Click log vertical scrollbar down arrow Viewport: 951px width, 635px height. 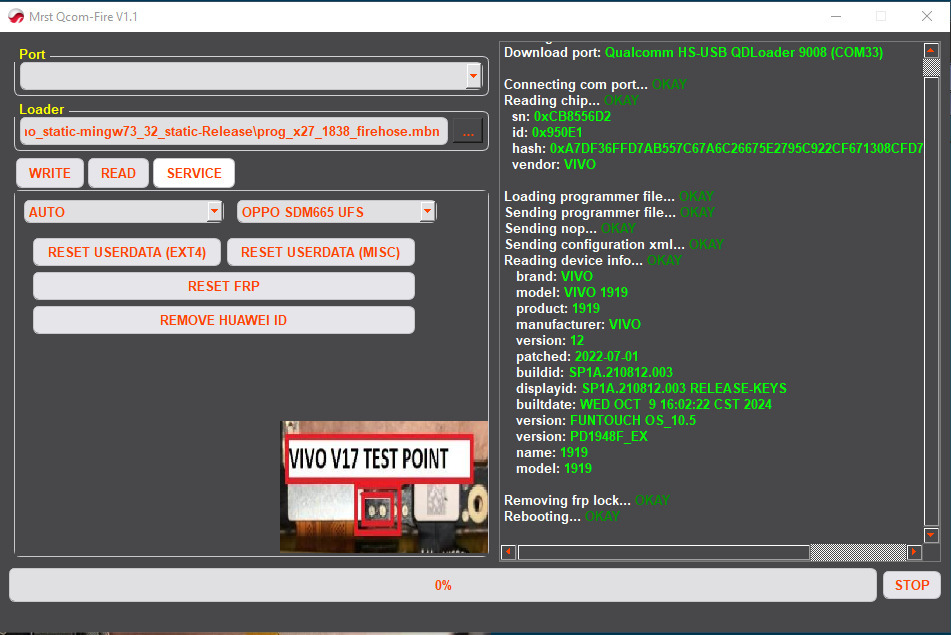(931, 535)
